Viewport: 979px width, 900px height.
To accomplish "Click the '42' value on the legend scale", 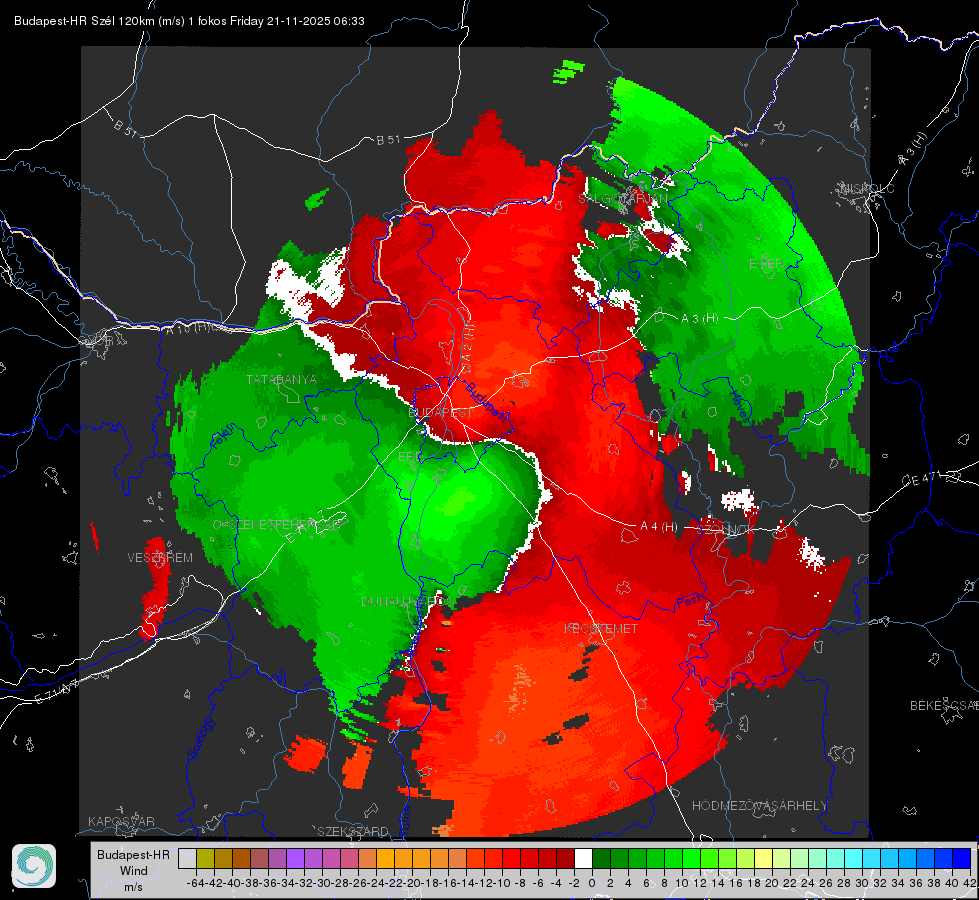I will (970, 883).
